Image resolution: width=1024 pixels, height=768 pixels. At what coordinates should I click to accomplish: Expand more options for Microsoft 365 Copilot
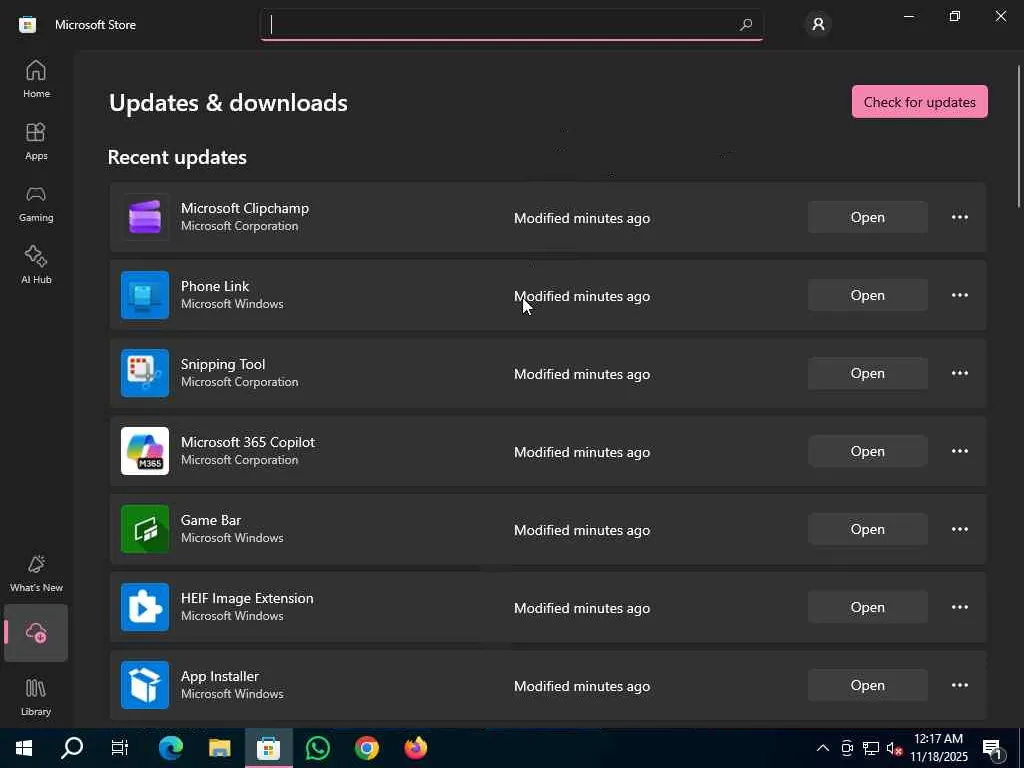click(x=959, y=451)
